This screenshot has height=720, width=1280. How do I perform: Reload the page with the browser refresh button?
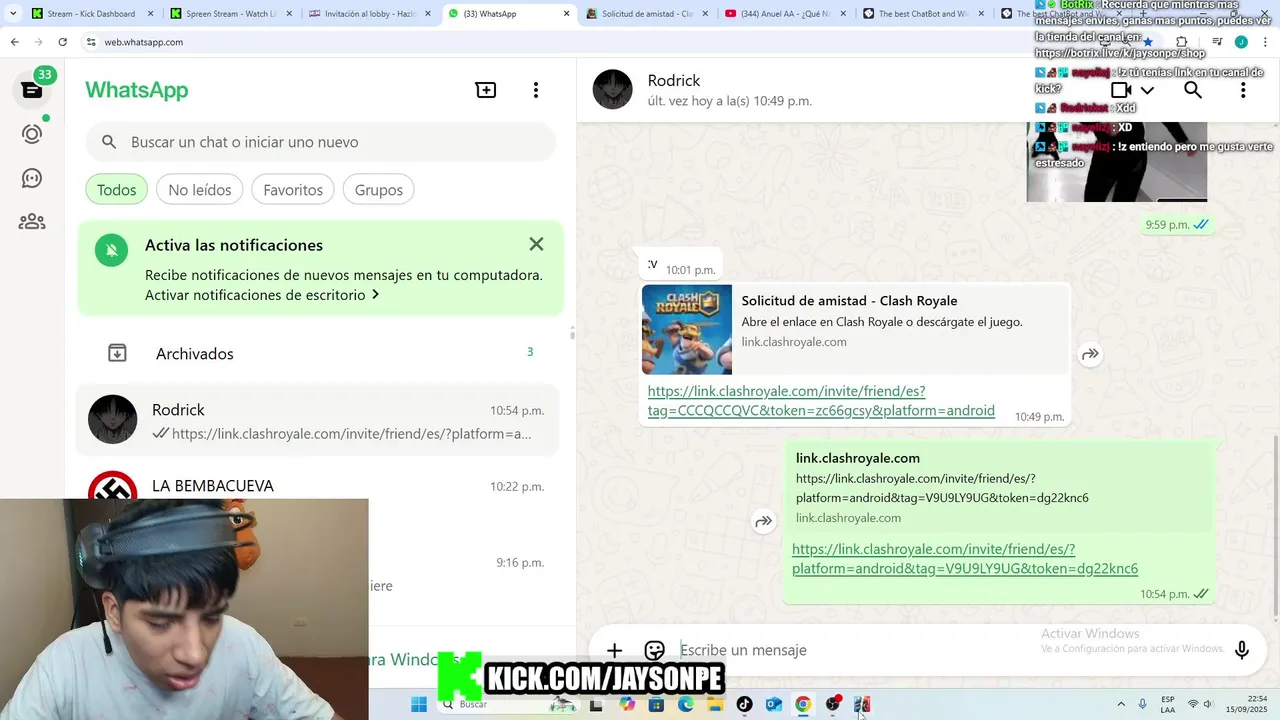click(x=62, y=42)
